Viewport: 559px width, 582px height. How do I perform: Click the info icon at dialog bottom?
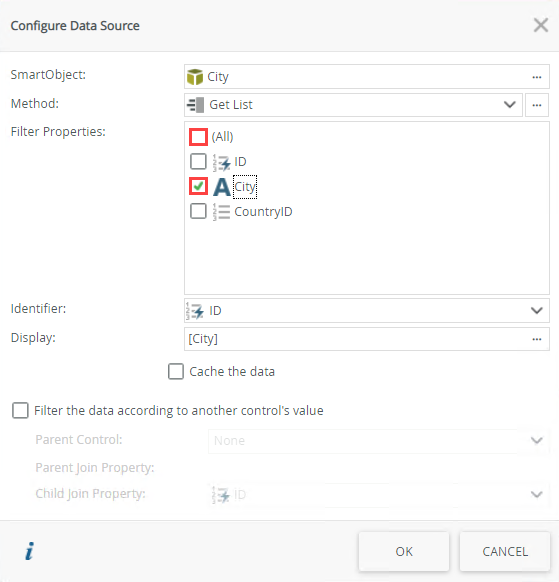click(x=29, y=551)
